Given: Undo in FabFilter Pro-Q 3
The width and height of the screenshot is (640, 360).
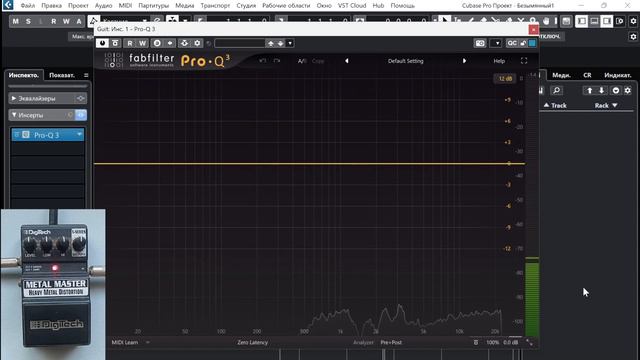Looking at the screenshot, I should pos(262,61).
